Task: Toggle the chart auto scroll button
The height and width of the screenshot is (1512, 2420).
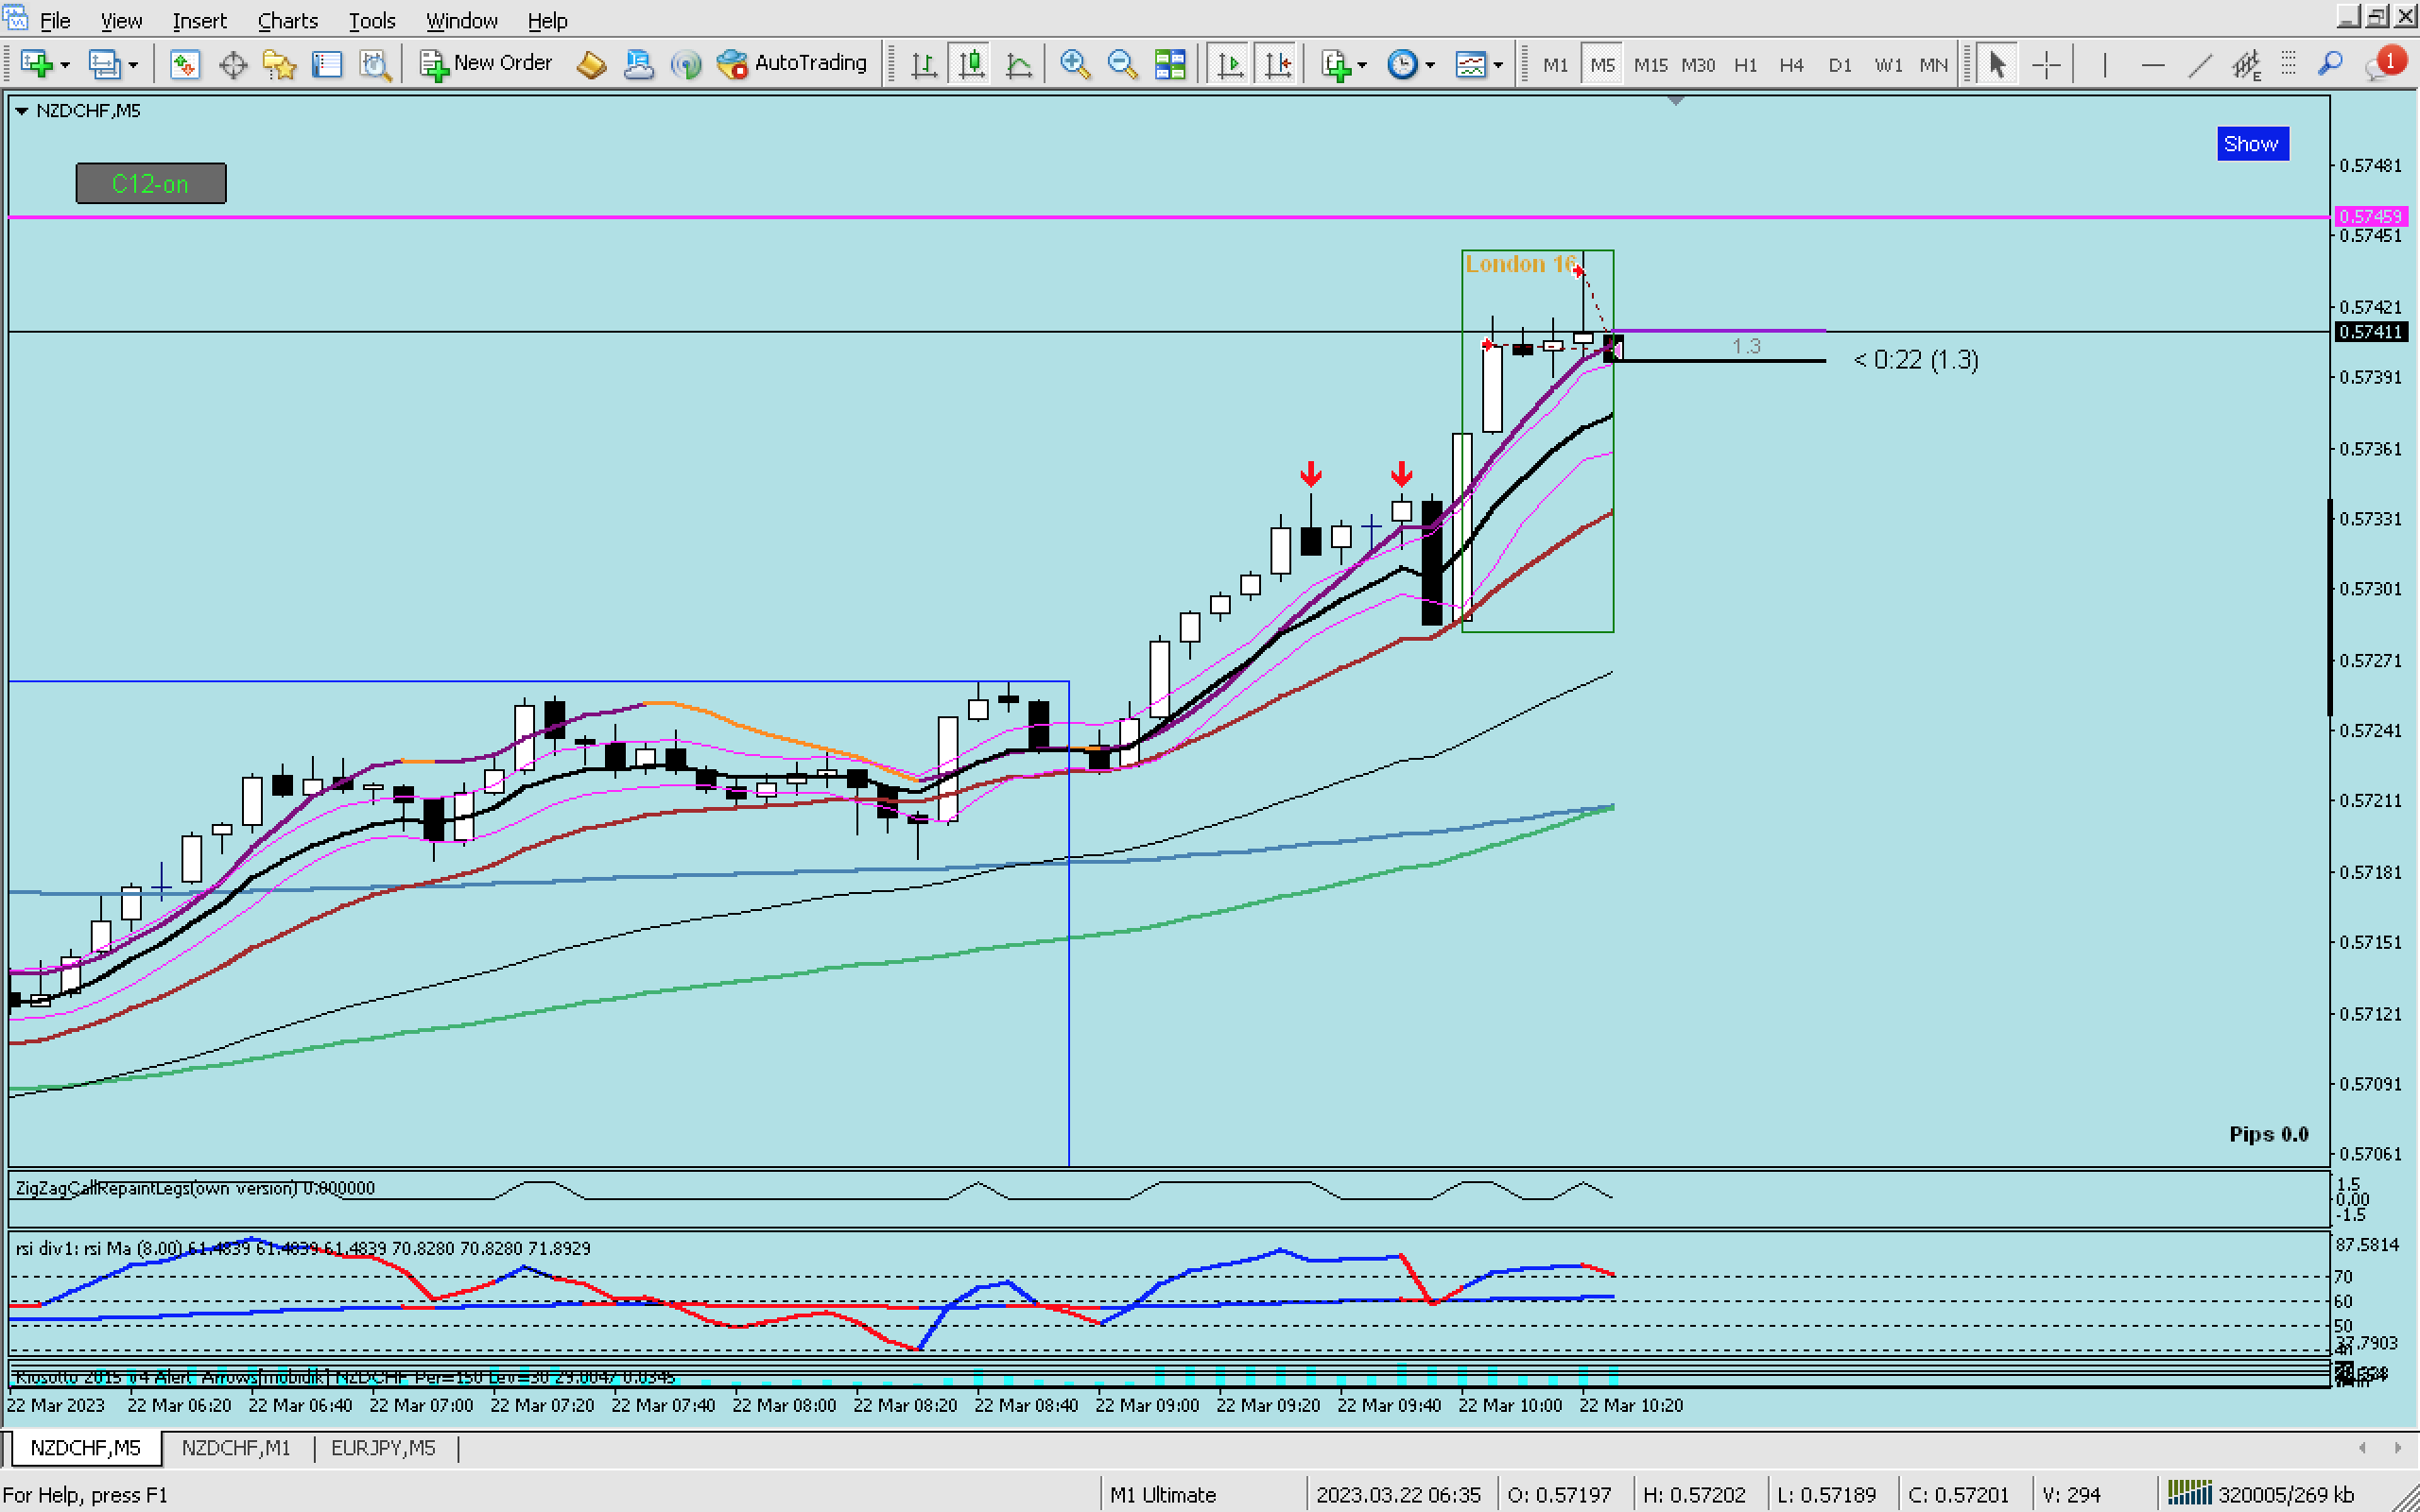Action: click(1230, 64)
